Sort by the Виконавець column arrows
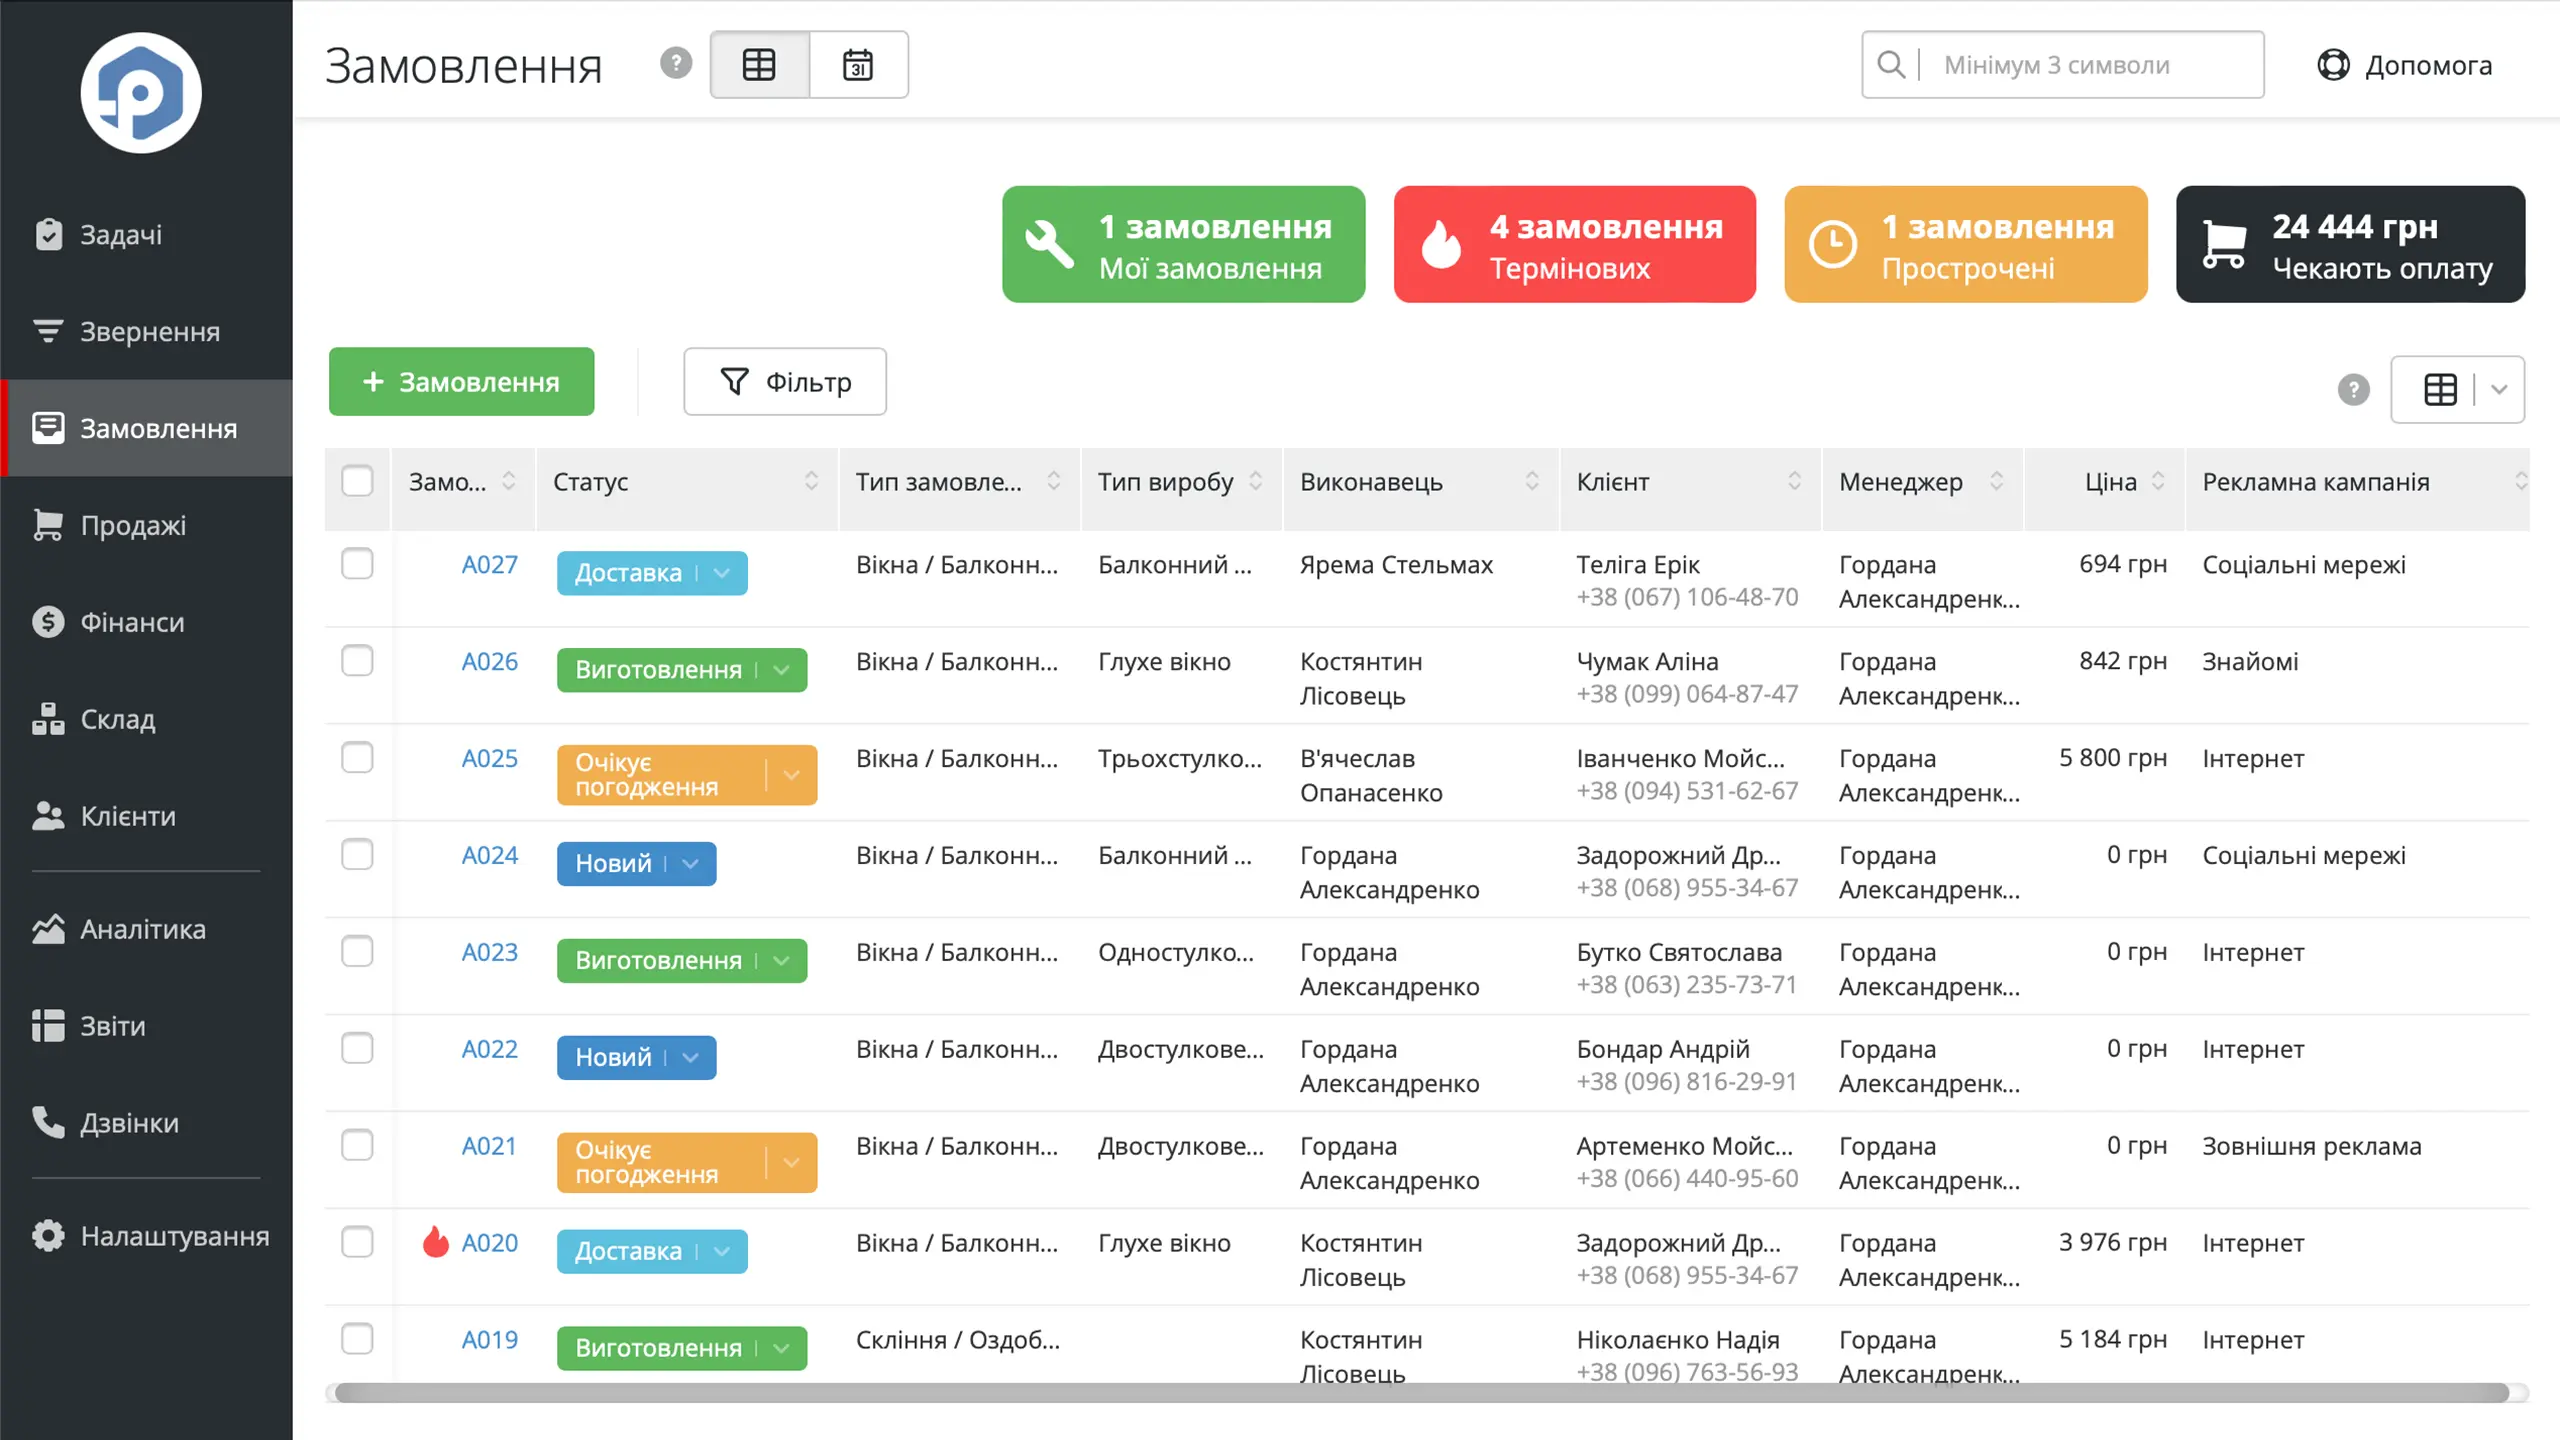 (1532, 481)
